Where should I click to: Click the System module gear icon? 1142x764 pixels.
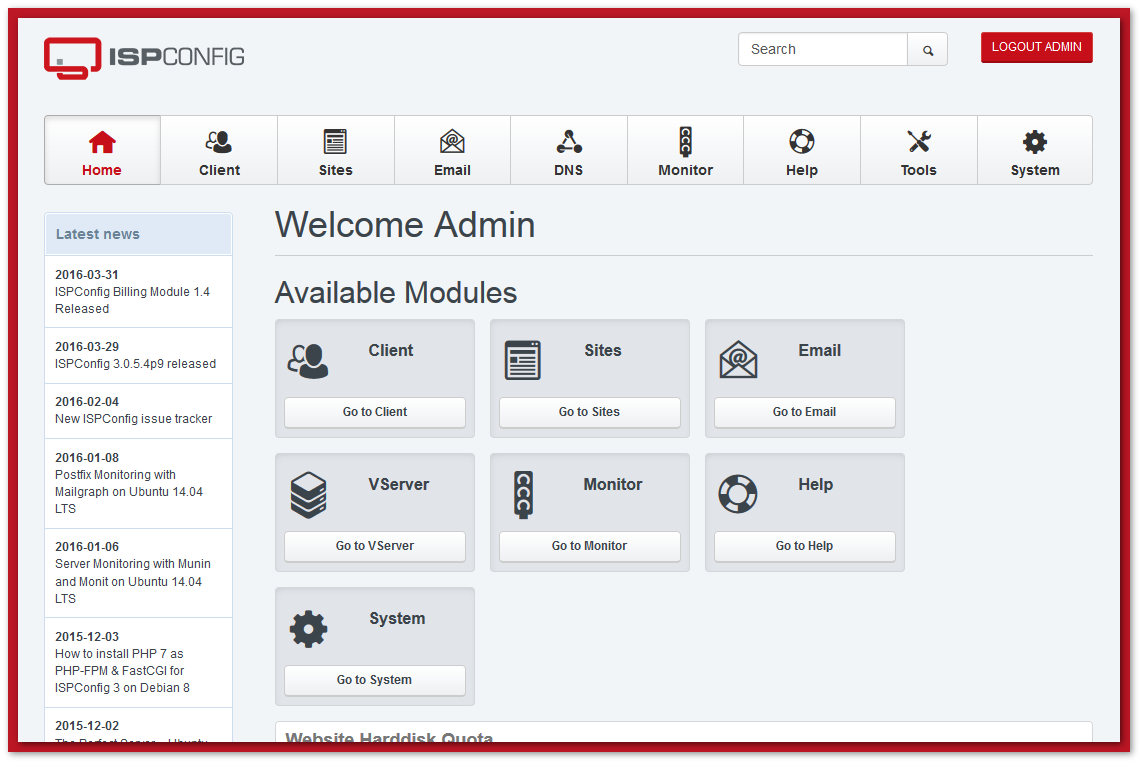309,629
